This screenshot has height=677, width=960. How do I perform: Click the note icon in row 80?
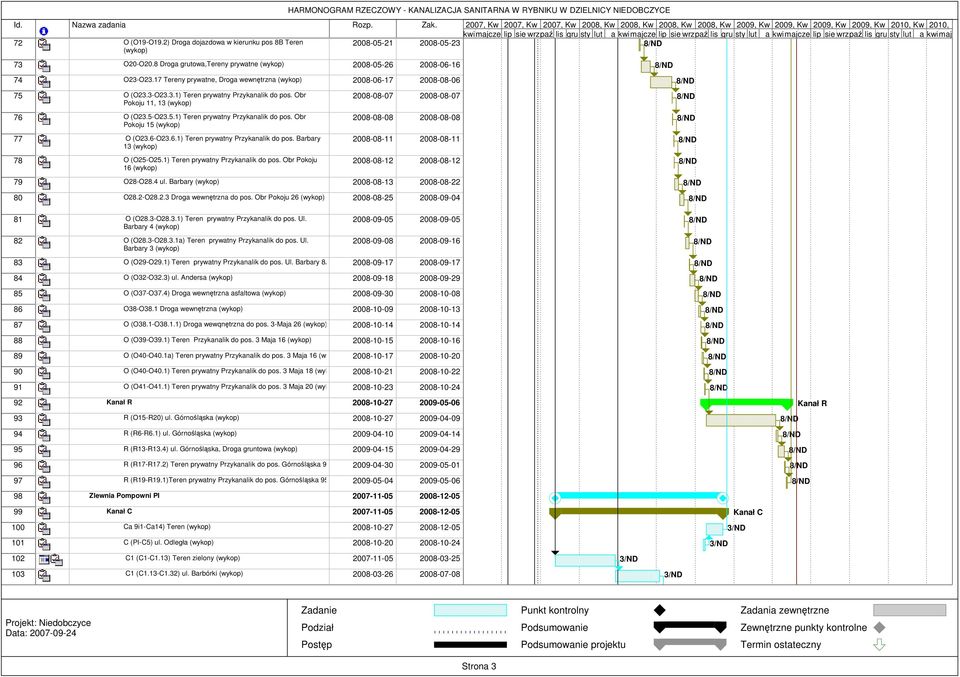pyautogui.click(x=44, y=200)
